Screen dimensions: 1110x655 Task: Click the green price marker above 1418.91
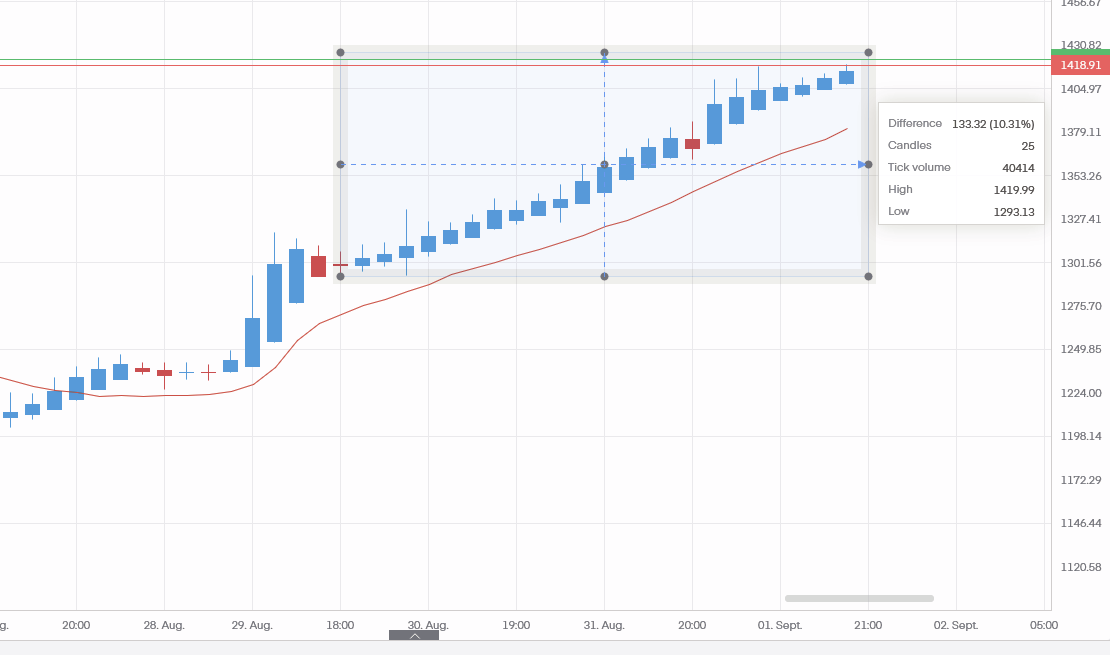tap(1081, 52)
